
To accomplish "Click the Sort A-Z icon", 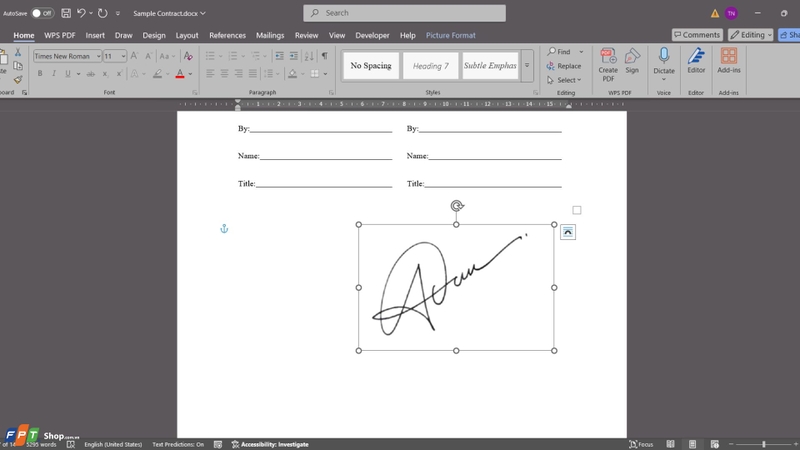I will (309, 56).
